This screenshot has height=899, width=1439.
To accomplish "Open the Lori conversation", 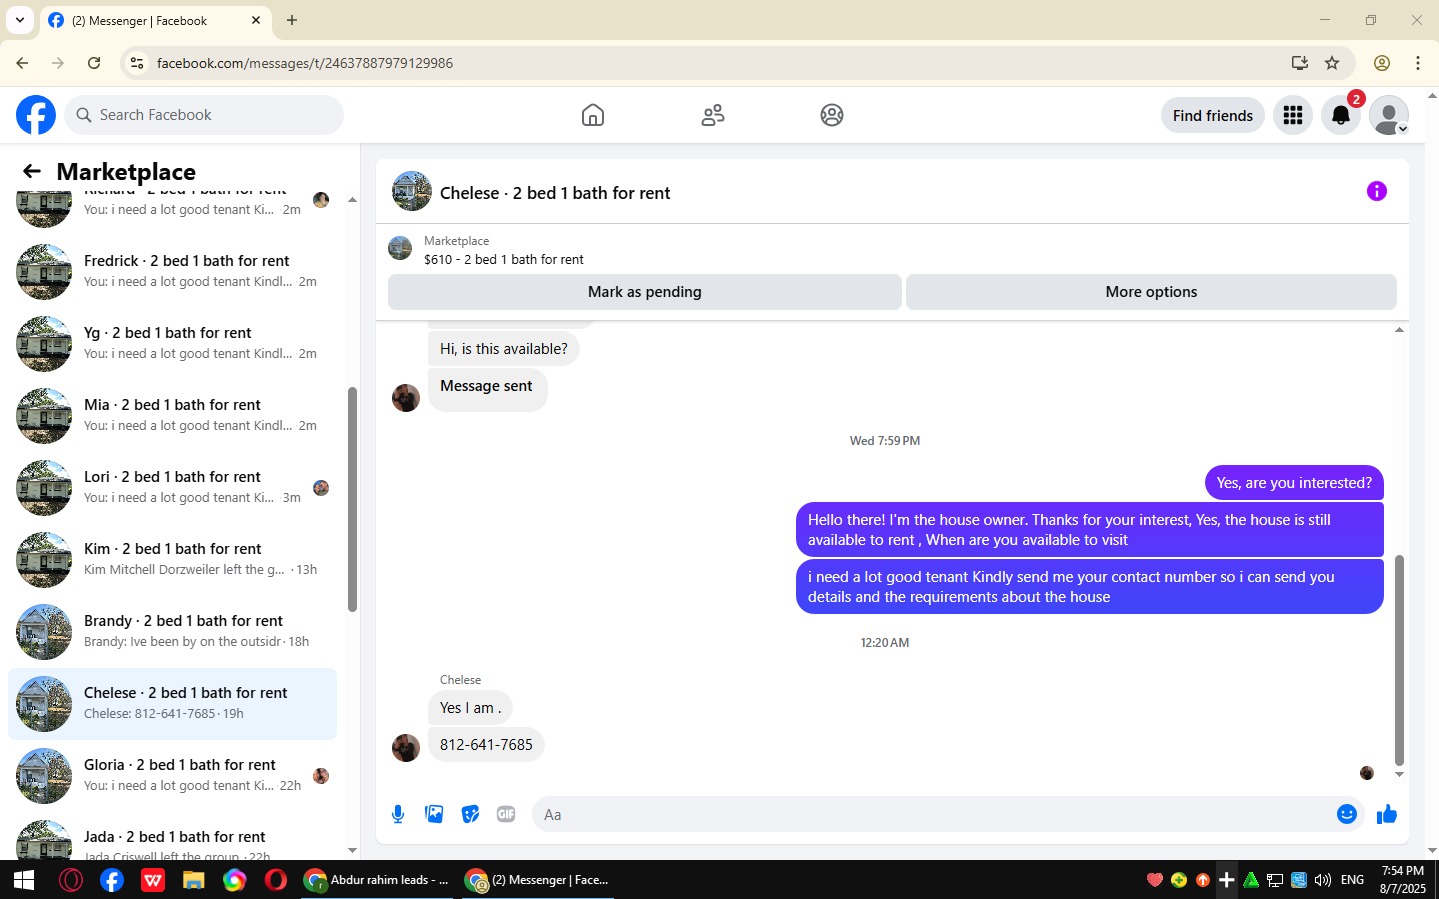I will [172, 488].
